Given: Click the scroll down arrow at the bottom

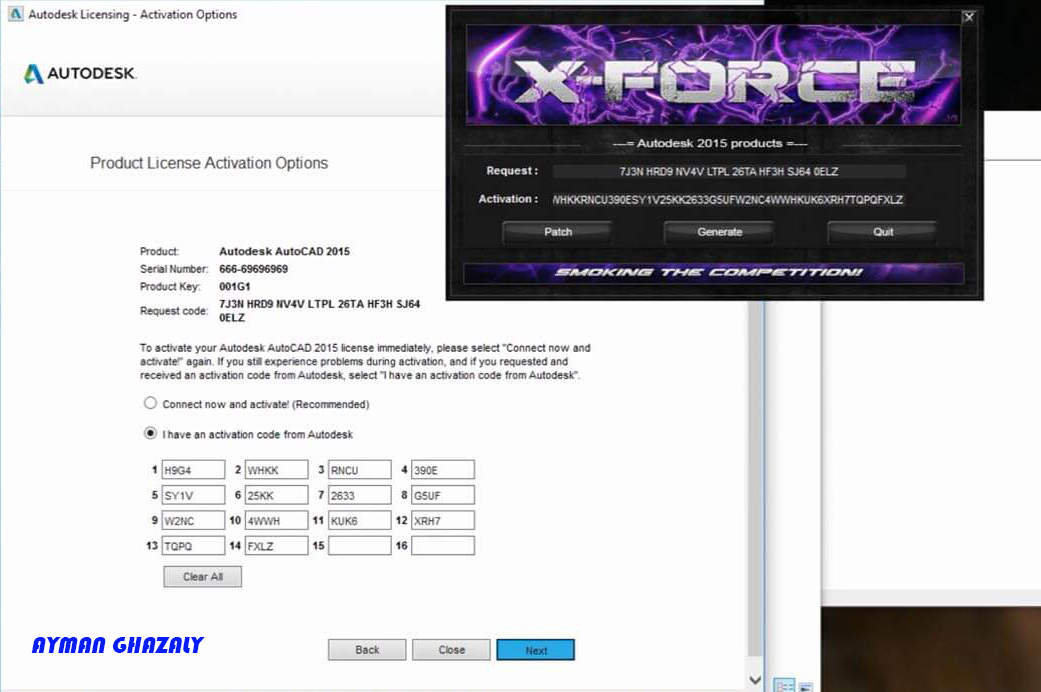Looking at the screenshot, I should (x=755, y=679).
